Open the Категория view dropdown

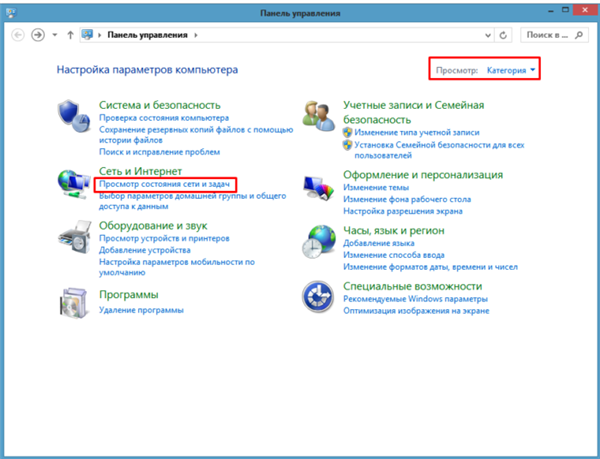[x=511, y=70]
